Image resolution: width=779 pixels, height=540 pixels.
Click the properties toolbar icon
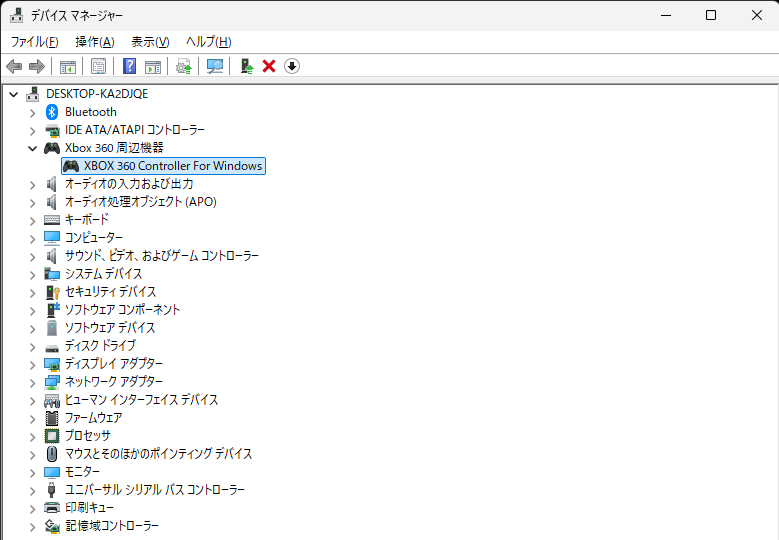coord(99,66)
